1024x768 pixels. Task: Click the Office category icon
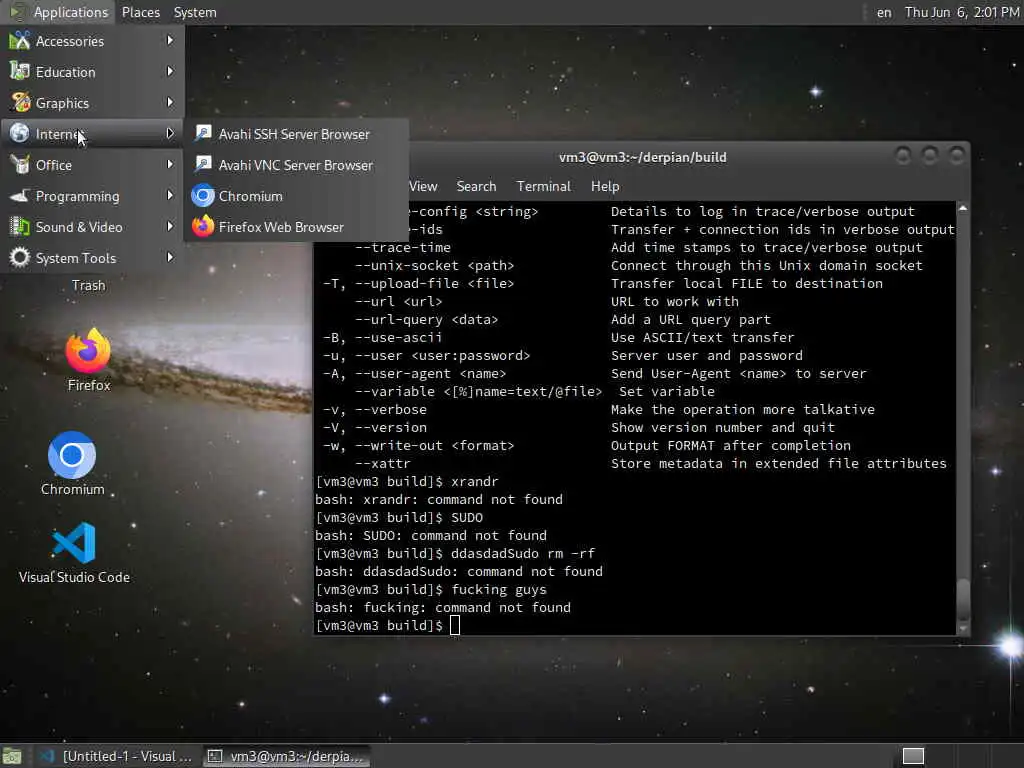tap(20, 165)
